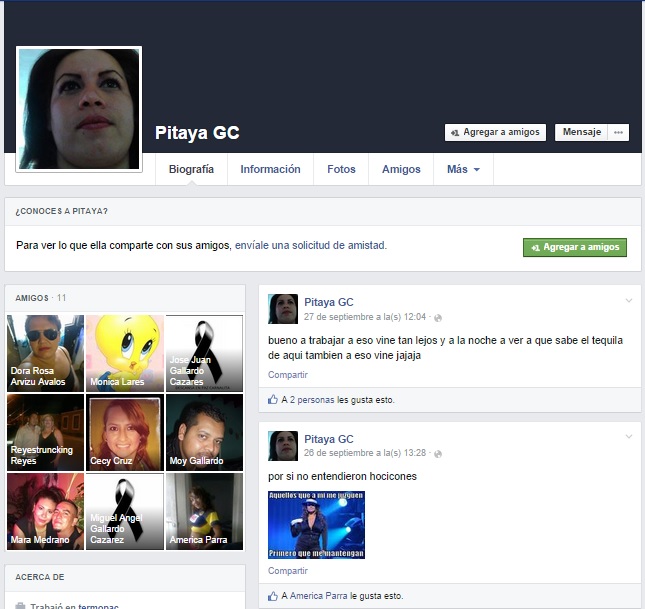Click Compartir under the first post
Viewport: 645px width, 609px height.
pos(288,375)
